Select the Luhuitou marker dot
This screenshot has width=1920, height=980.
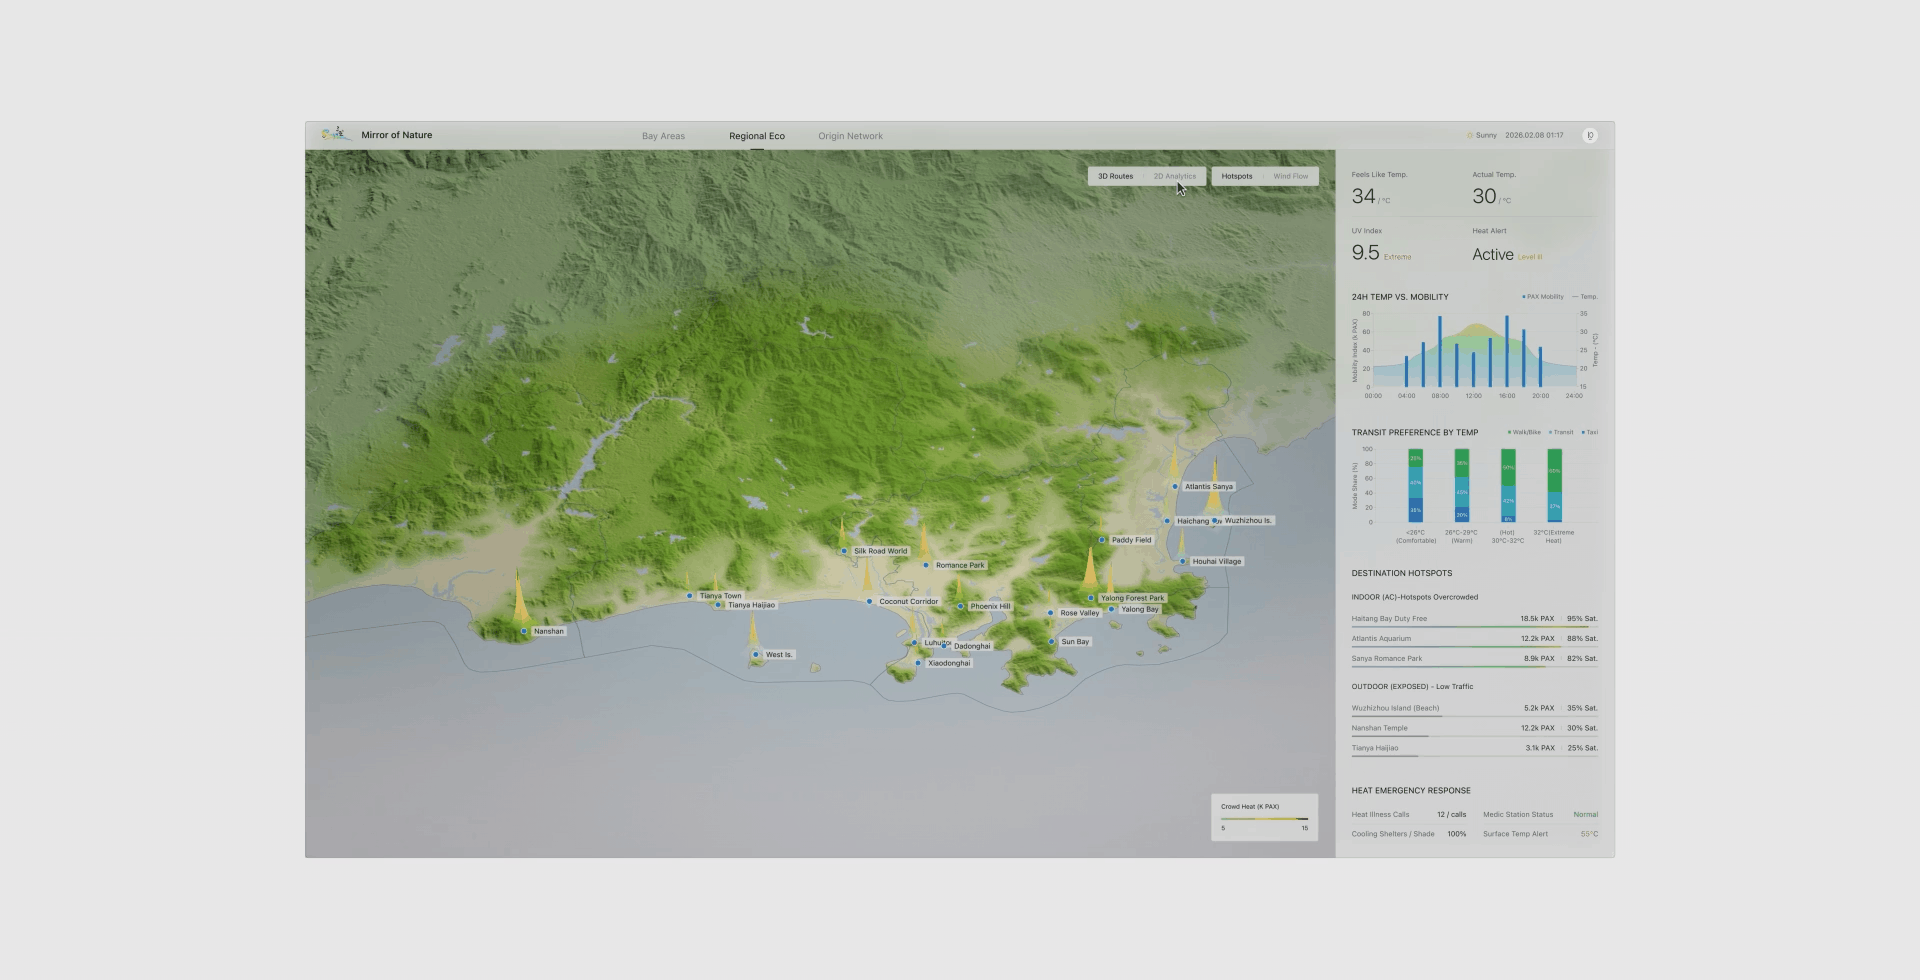coord(914,643)
